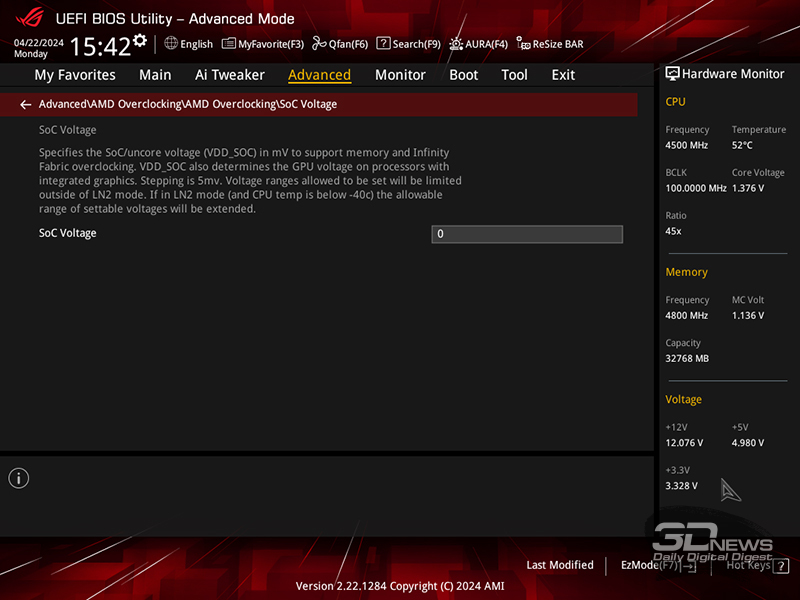
Task: Click the SoC Voltage setting label
Action: tap(68, 233)
